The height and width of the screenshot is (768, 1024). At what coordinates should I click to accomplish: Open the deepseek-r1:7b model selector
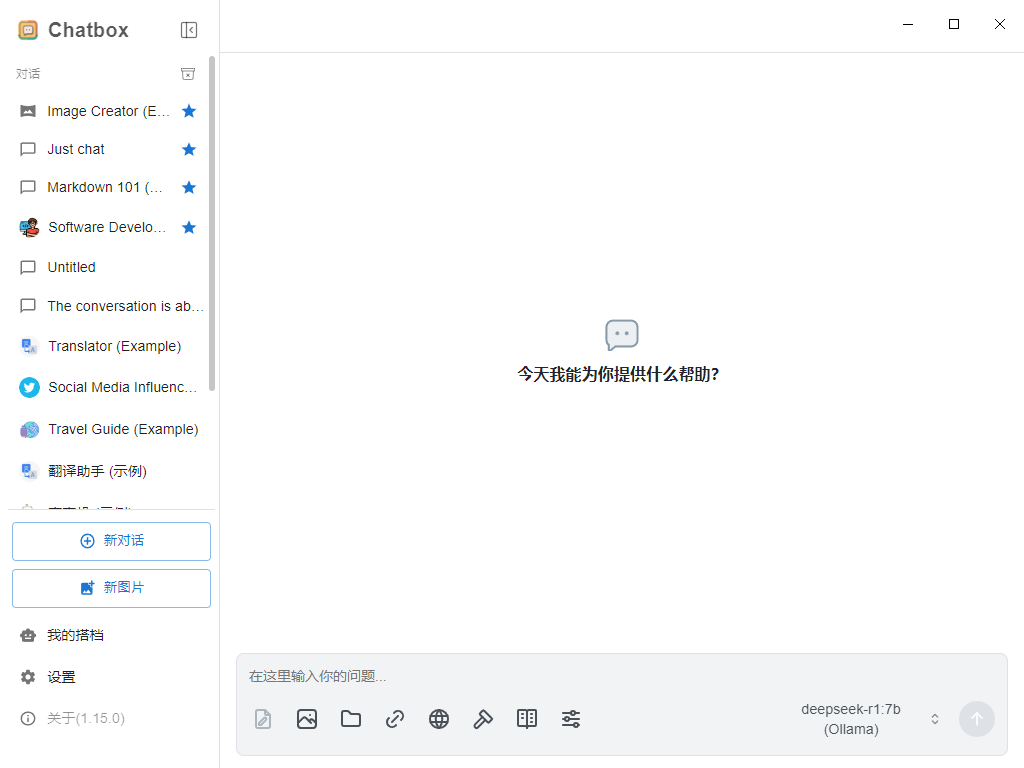click(851, 719)
